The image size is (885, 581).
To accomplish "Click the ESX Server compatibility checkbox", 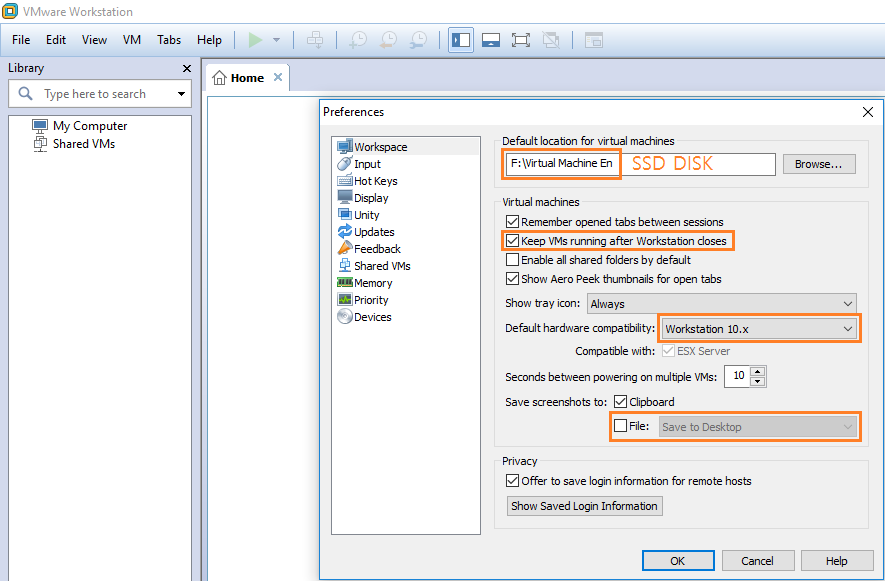I will coord(668,351).
